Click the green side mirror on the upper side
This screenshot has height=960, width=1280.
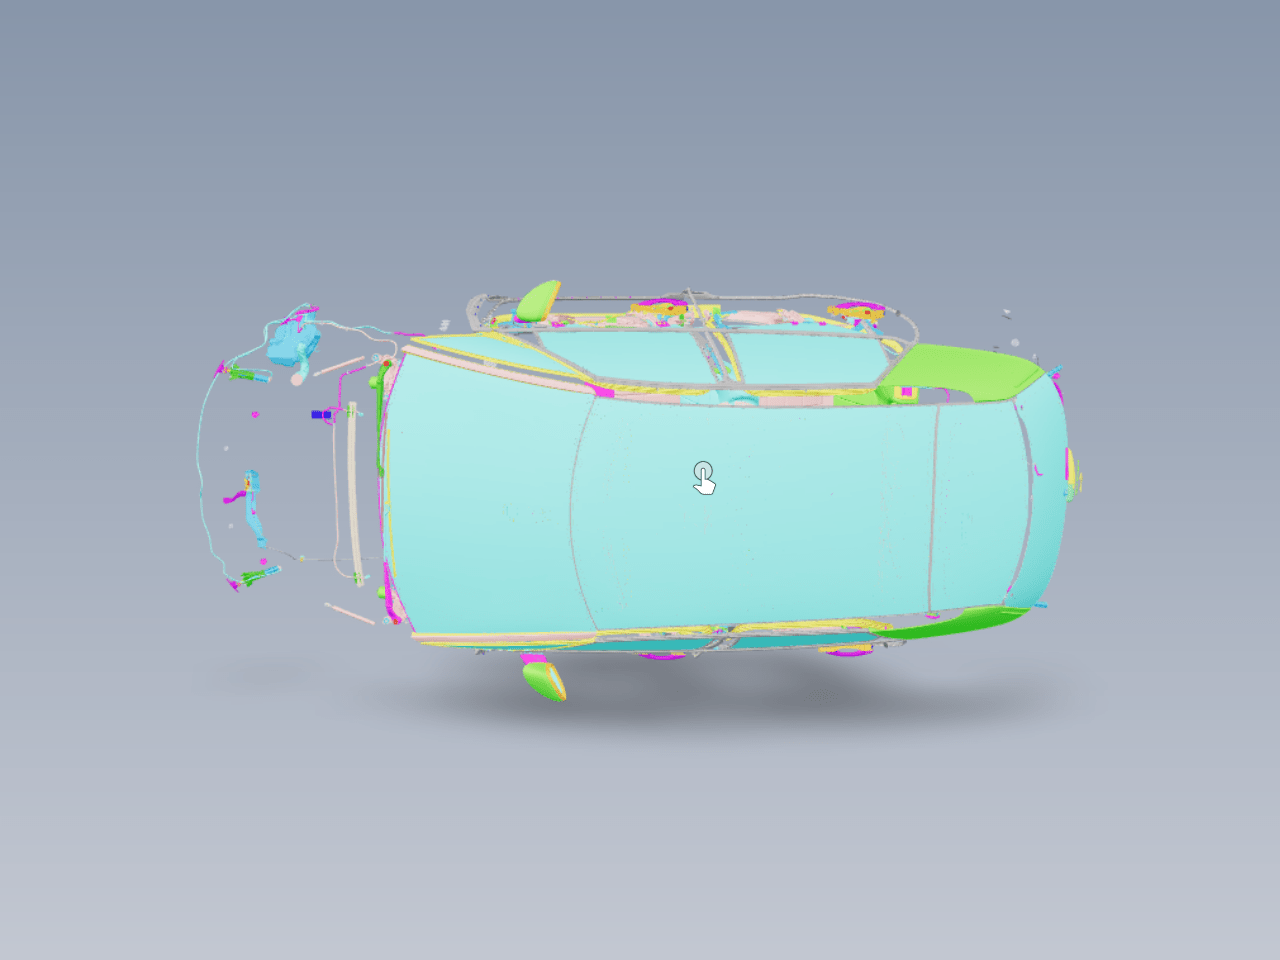click(x=538, y=300)
